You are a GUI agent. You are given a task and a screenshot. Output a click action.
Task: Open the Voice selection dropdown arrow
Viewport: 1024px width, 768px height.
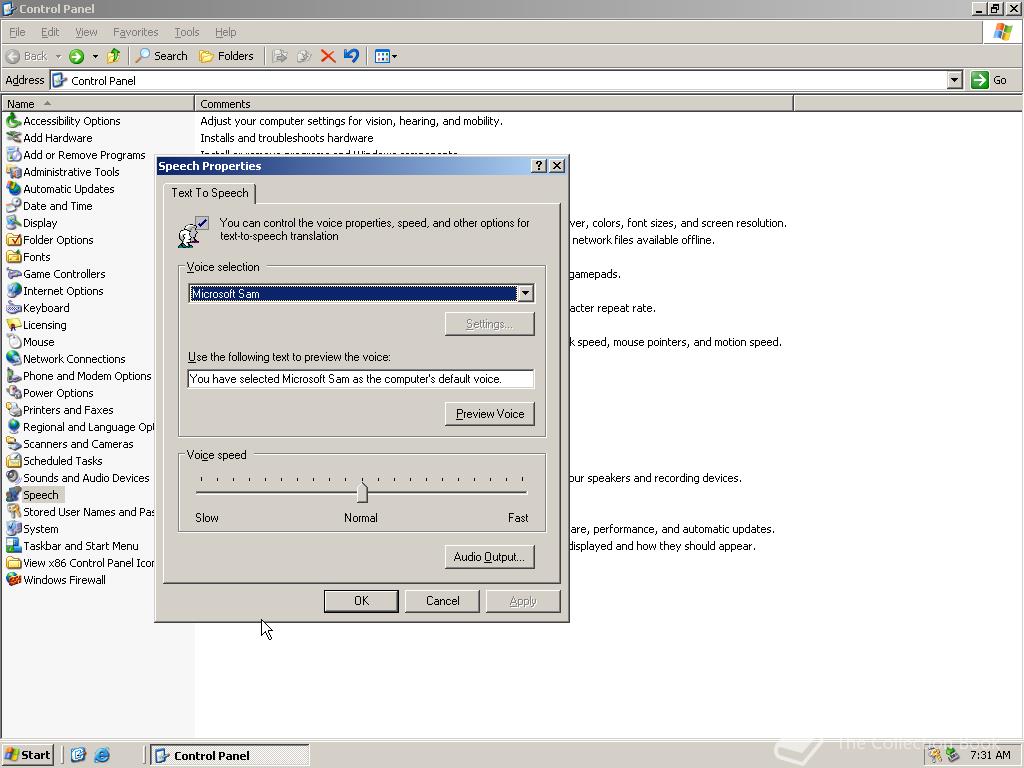(525, 293)
